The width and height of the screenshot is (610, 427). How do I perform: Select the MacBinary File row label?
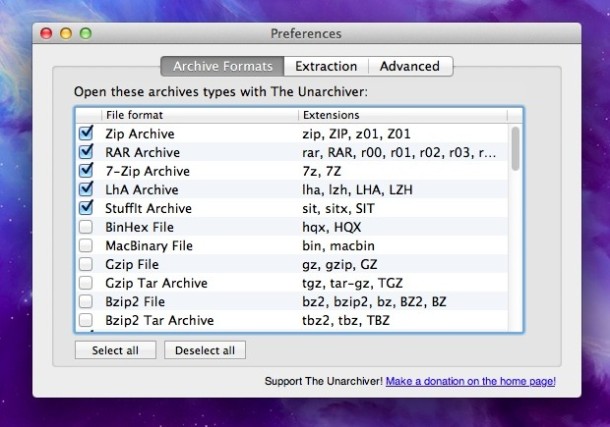[149, 246]
